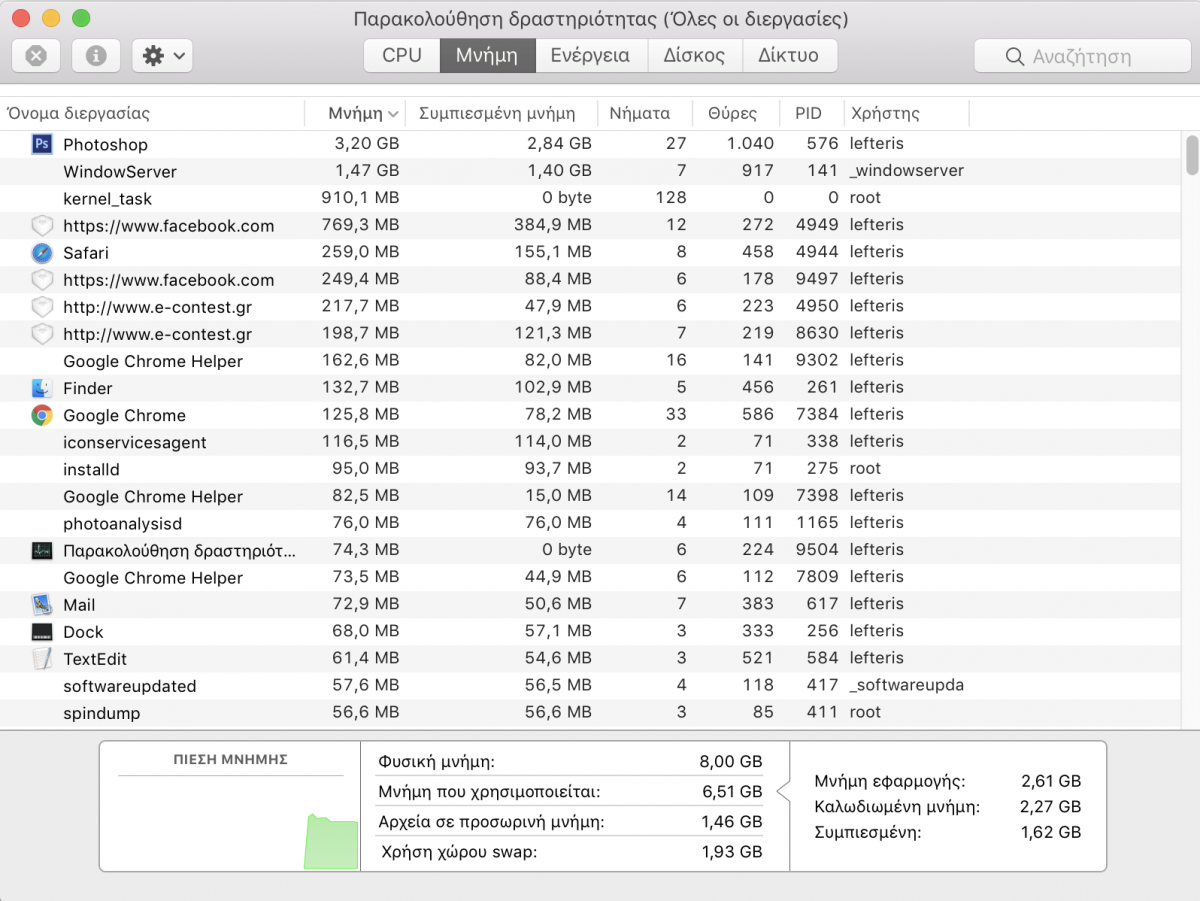Click PID value 576
Image resolution: width=1200 pixels, height=901 pixels.
tap(822, 144)
